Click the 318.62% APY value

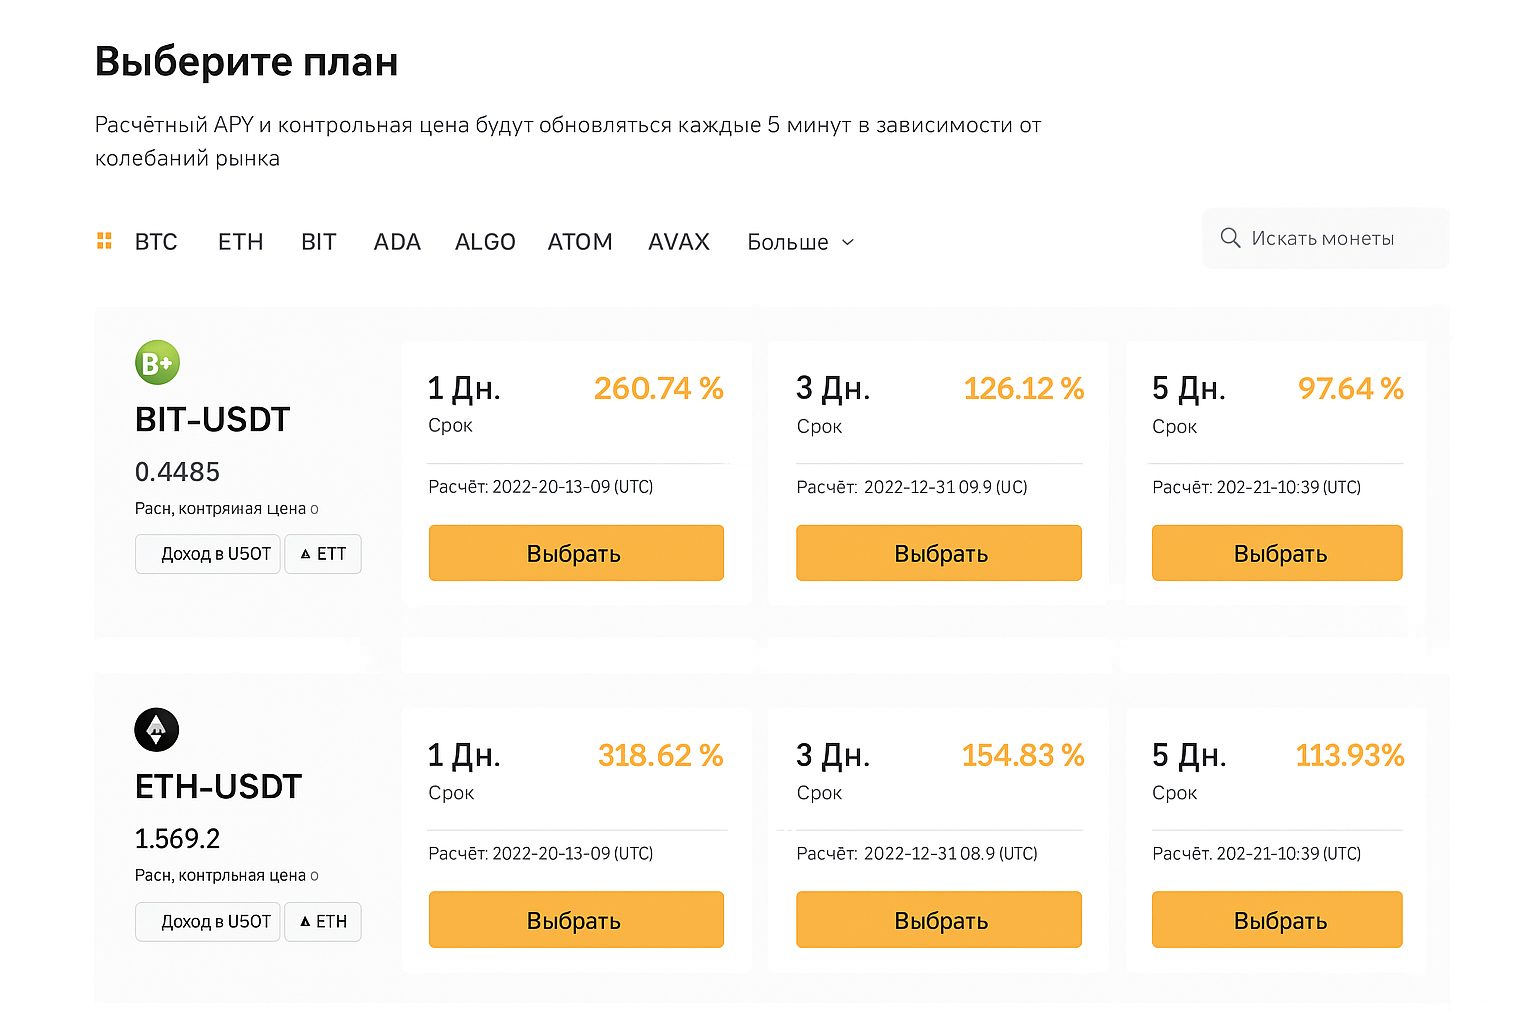pyautogui.click(x=659, y=756)
